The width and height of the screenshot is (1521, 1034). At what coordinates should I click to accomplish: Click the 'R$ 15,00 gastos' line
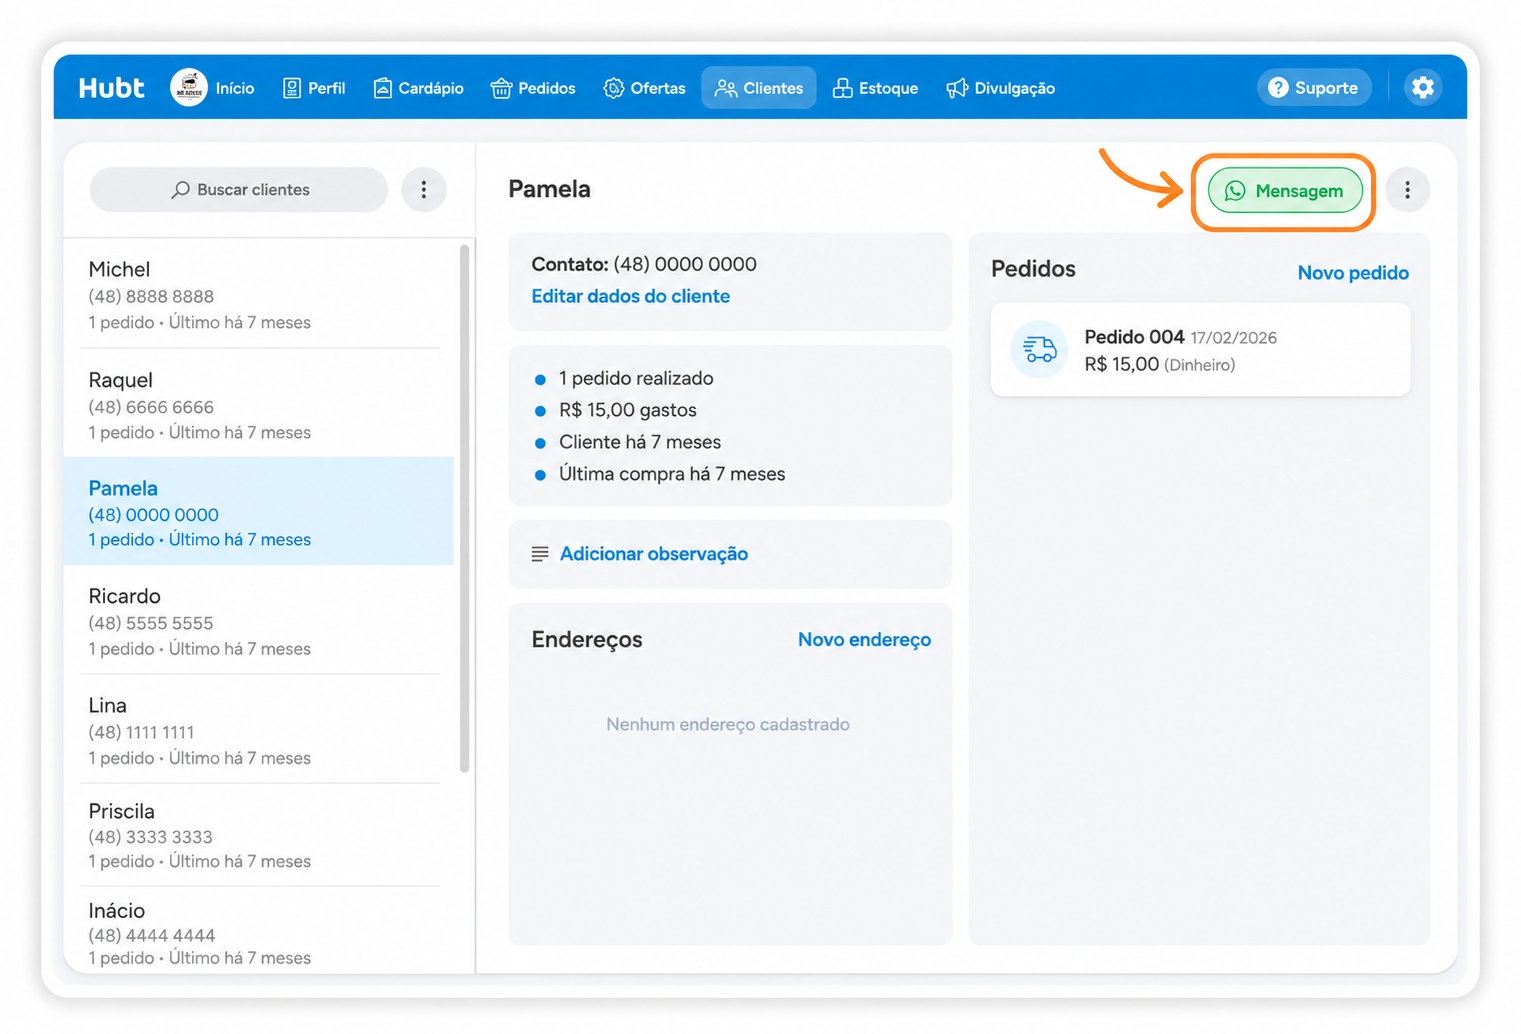628,410
